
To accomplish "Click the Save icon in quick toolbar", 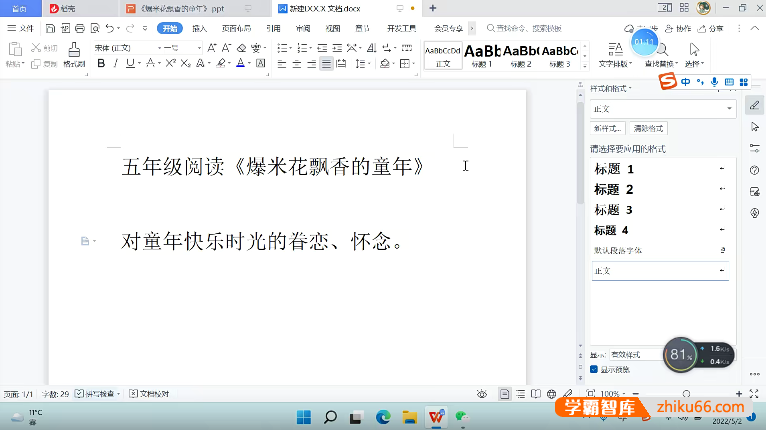I will (x=50, y=28).
